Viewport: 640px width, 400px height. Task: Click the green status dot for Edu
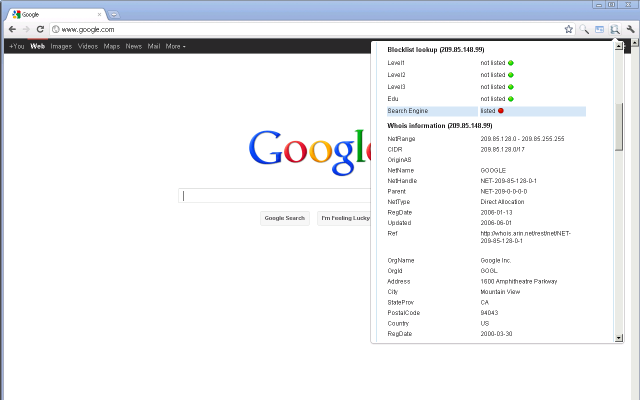(511, 99)
